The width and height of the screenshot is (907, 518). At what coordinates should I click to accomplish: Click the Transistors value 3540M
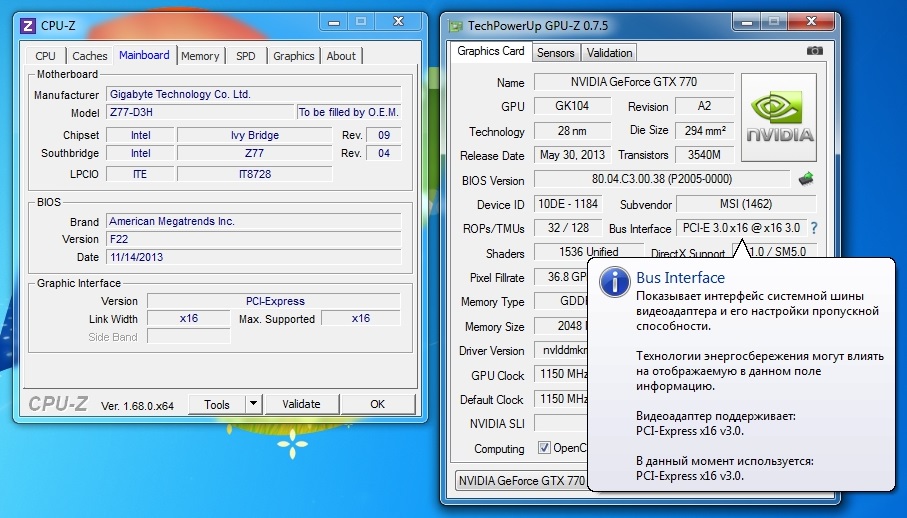tap(704, 154)
